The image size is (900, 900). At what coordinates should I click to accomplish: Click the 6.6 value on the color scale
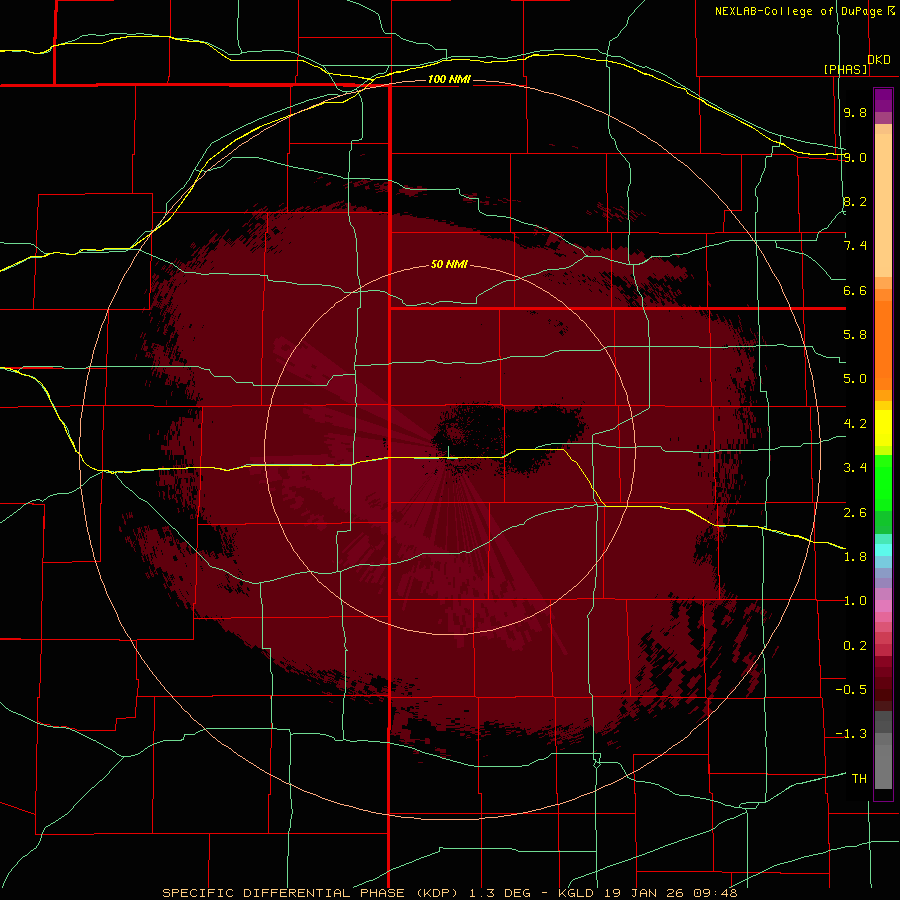[x=855, y=290]
